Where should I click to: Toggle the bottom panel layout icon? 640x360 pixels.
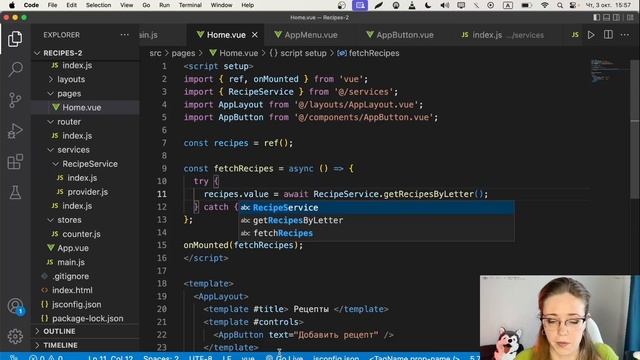click(x=607, y=18)
